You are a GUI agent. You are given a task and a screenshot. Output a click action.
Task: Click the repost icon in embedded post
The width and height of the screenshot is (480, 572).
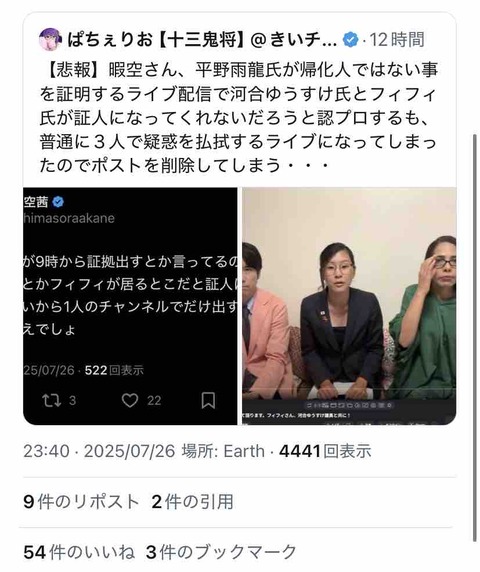(51, 400)
